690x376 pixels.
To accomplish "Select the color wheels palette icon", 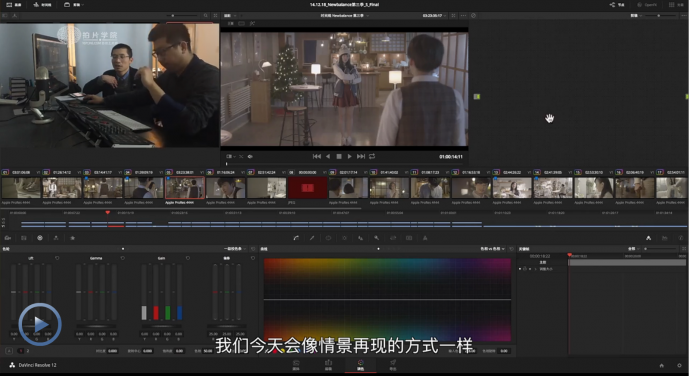I will tap(40, 238).
